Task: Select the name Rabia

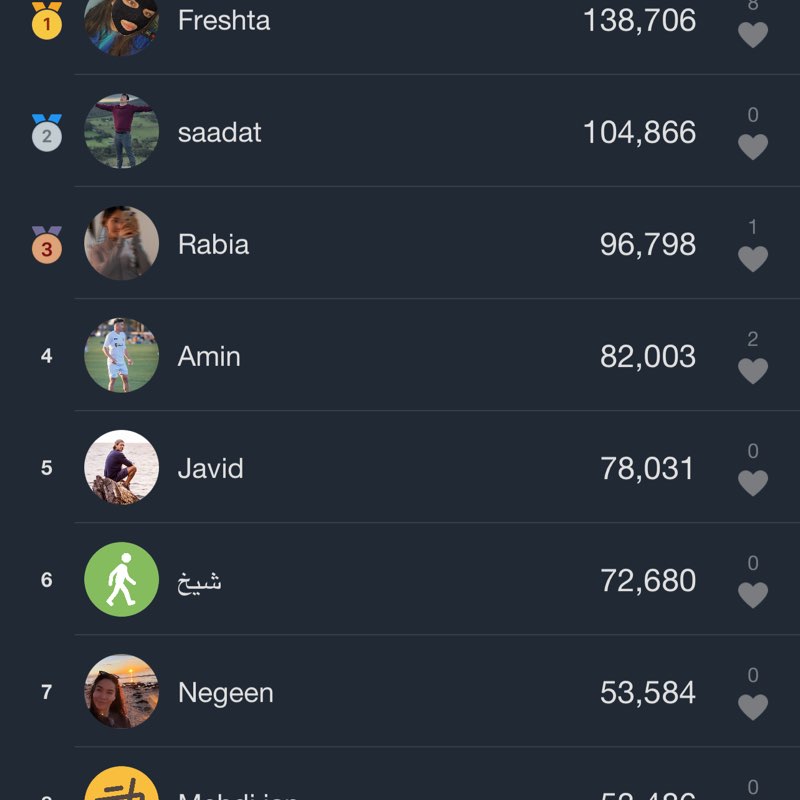Action: 213,244
